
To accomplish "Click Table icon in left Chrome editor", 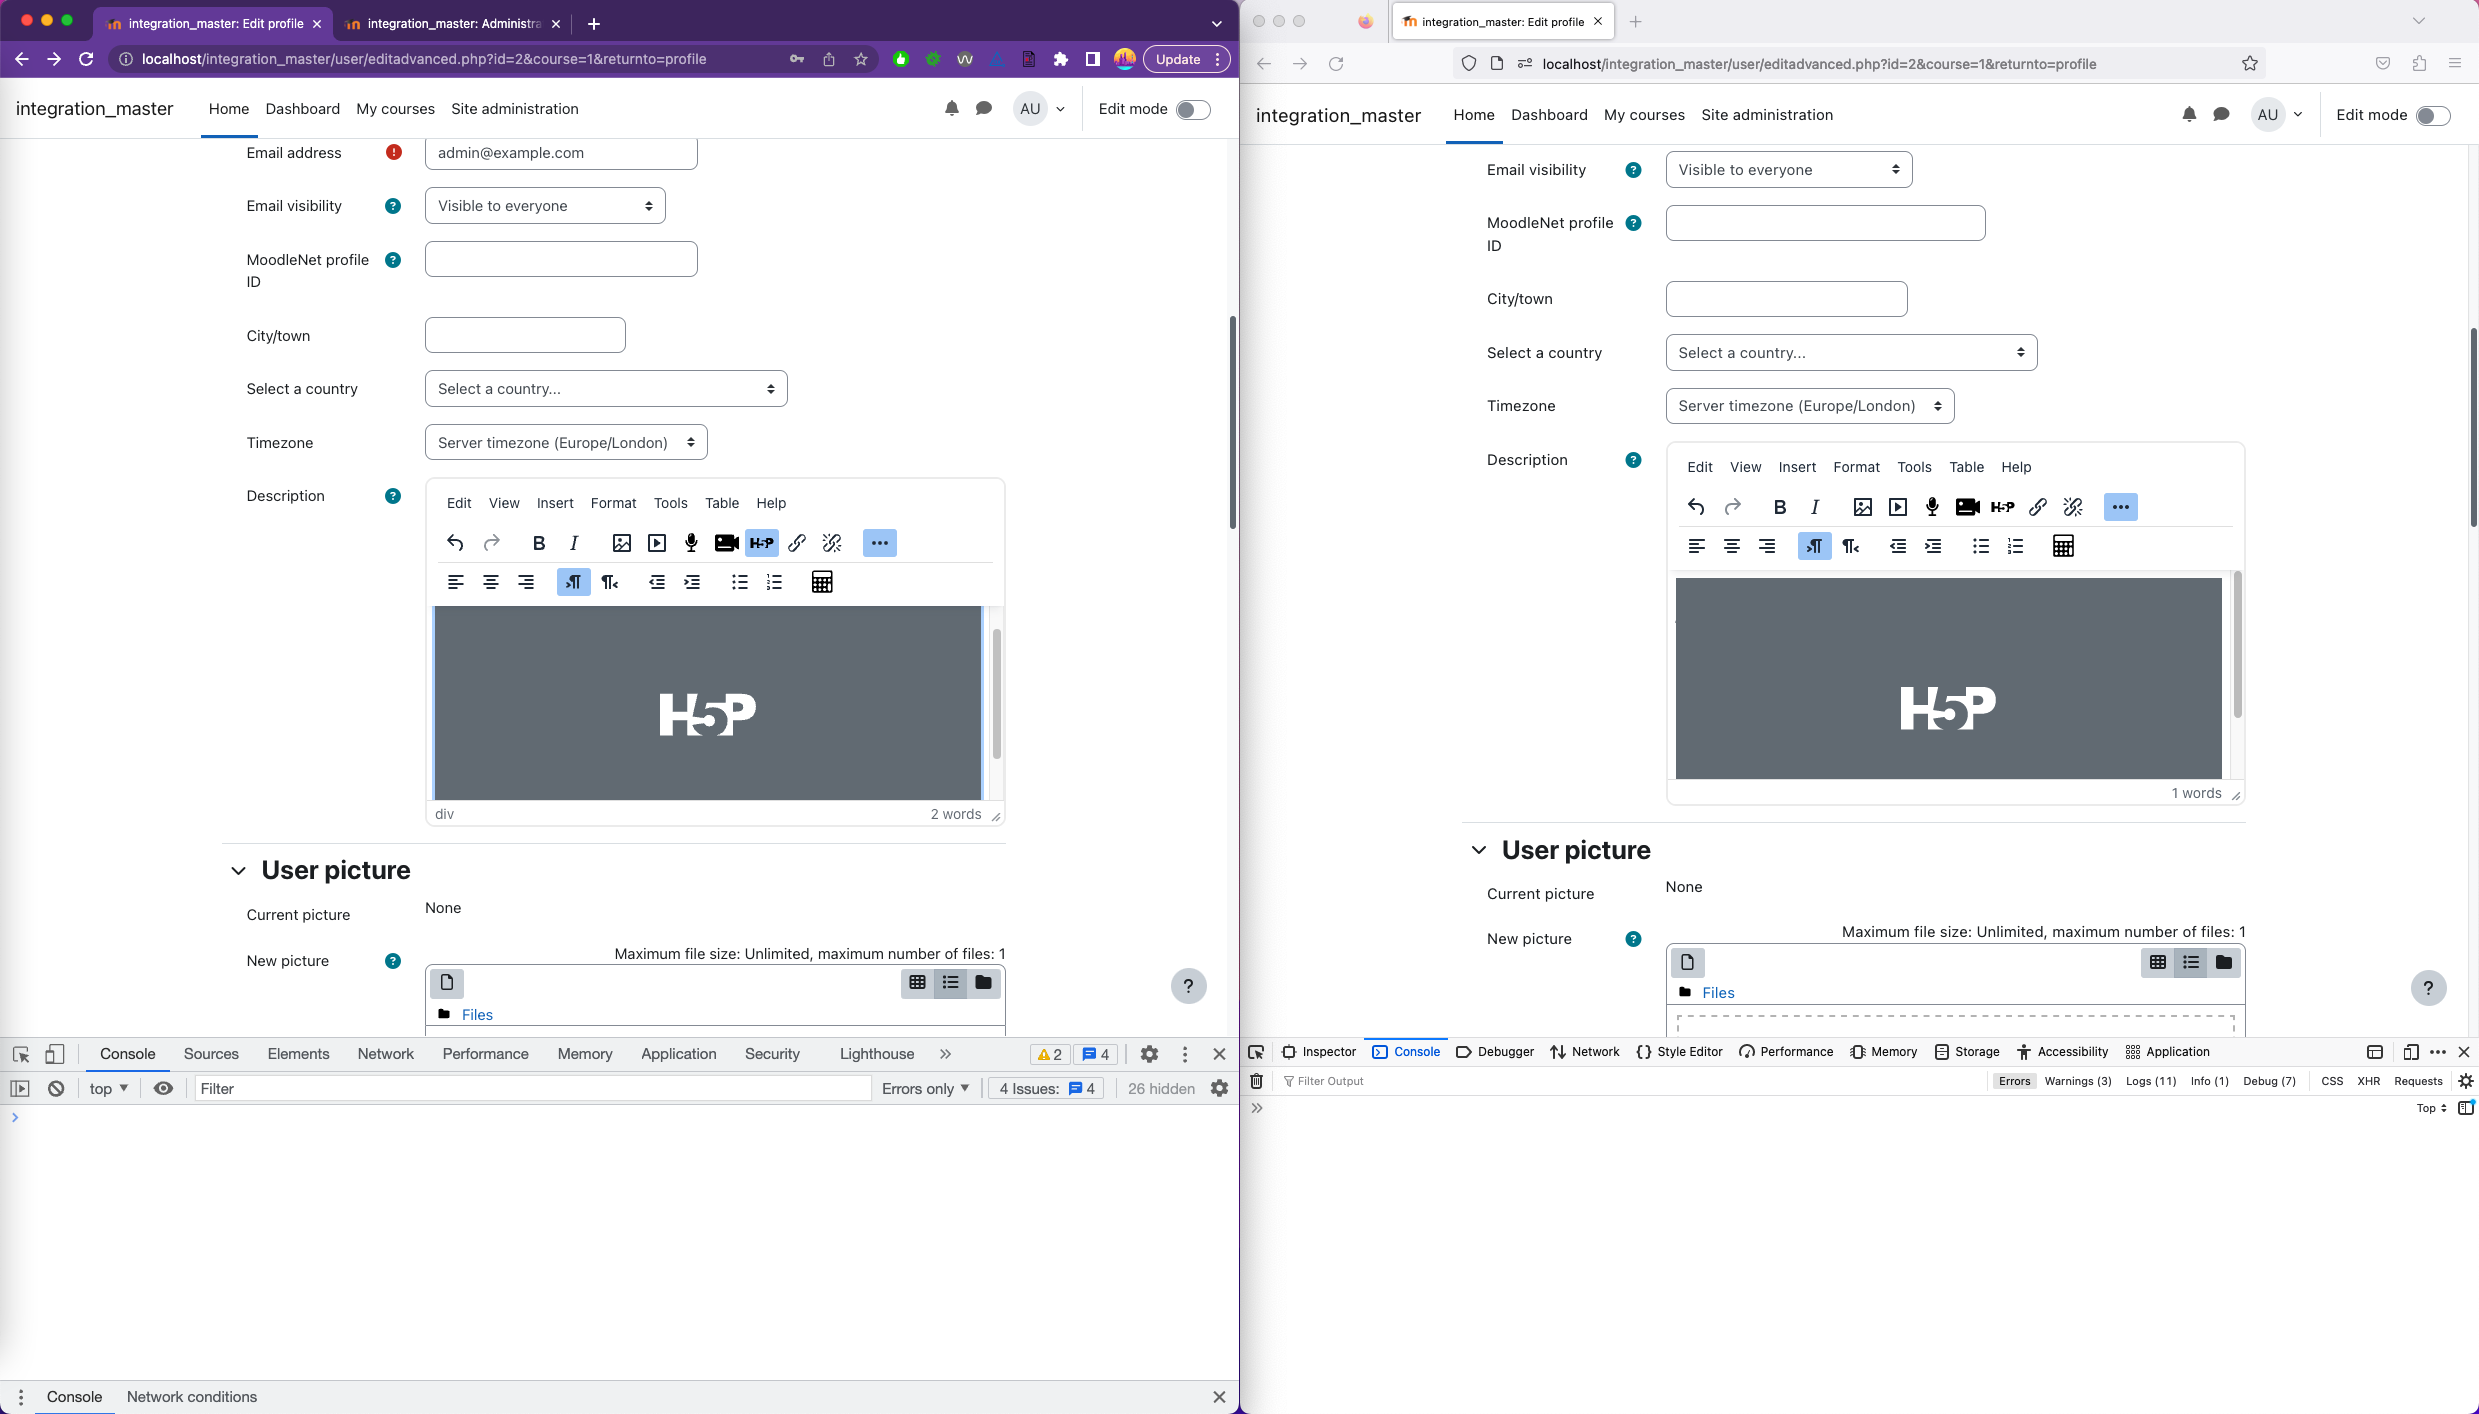I will click(822, 582).
